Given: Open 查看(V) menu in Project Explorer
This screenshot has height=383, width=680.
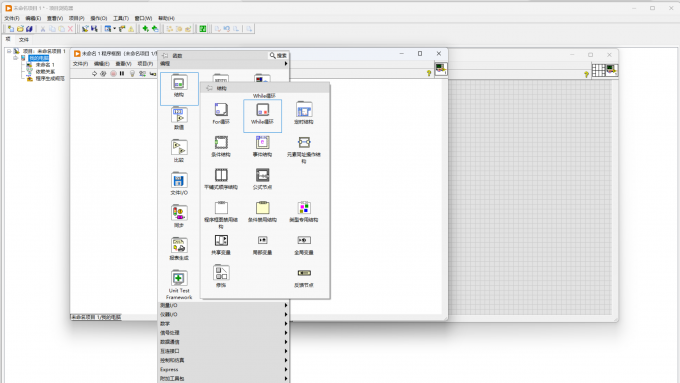Looking at the screenshot, I should (x=55, y=18).
